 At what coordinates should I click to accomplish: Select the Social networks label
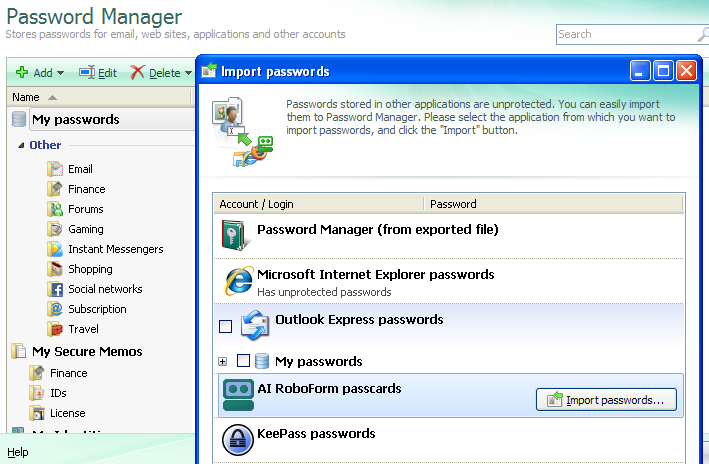[105, 289]
